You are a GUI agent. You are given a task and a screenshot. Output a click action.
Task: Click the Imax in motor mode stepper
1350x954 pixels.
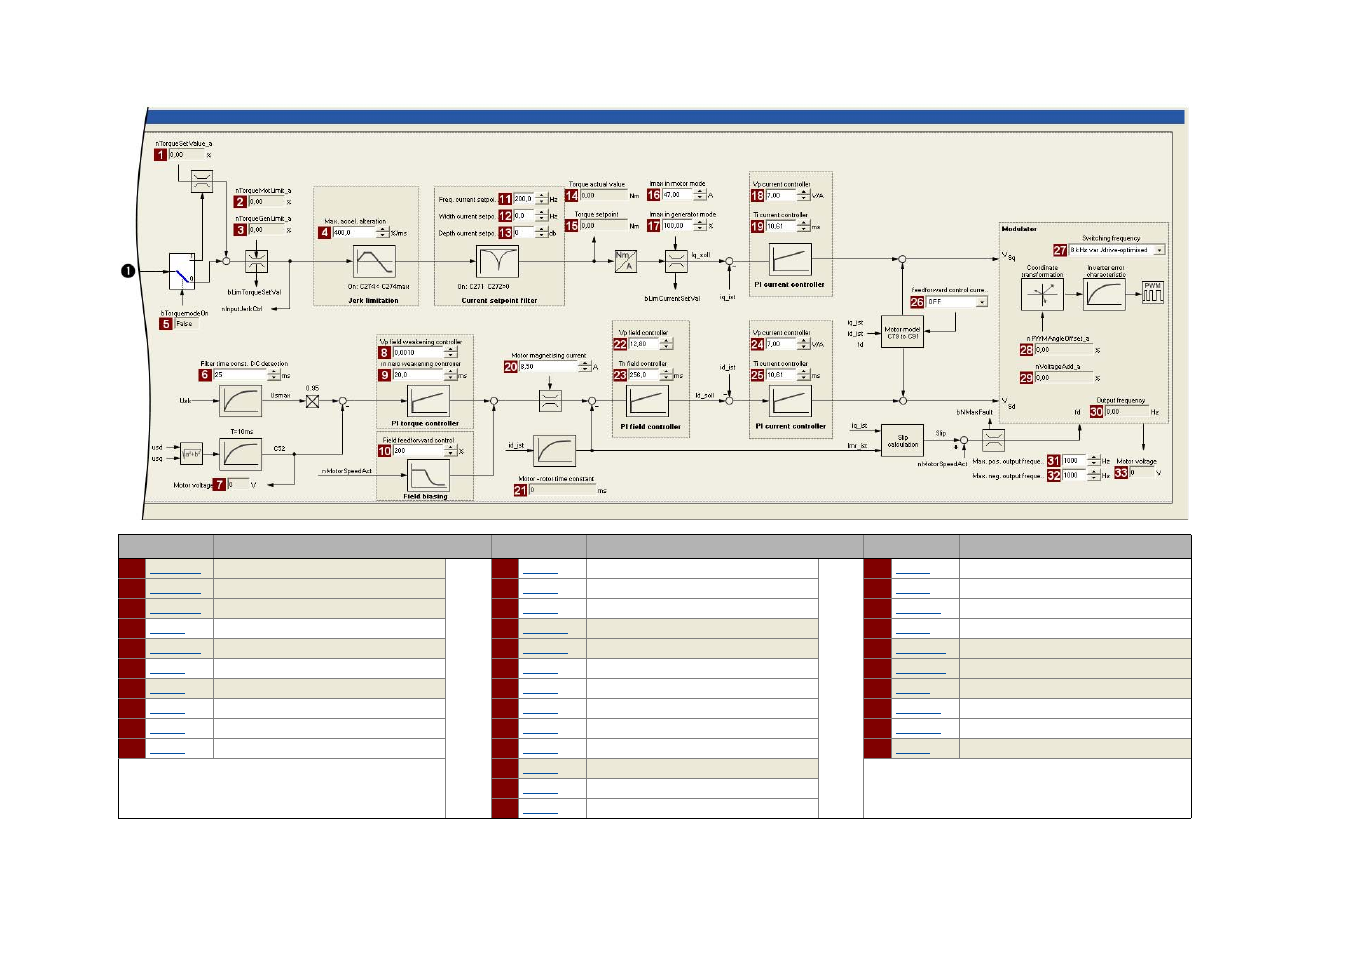pyautogui.click(x=700, y=195)
